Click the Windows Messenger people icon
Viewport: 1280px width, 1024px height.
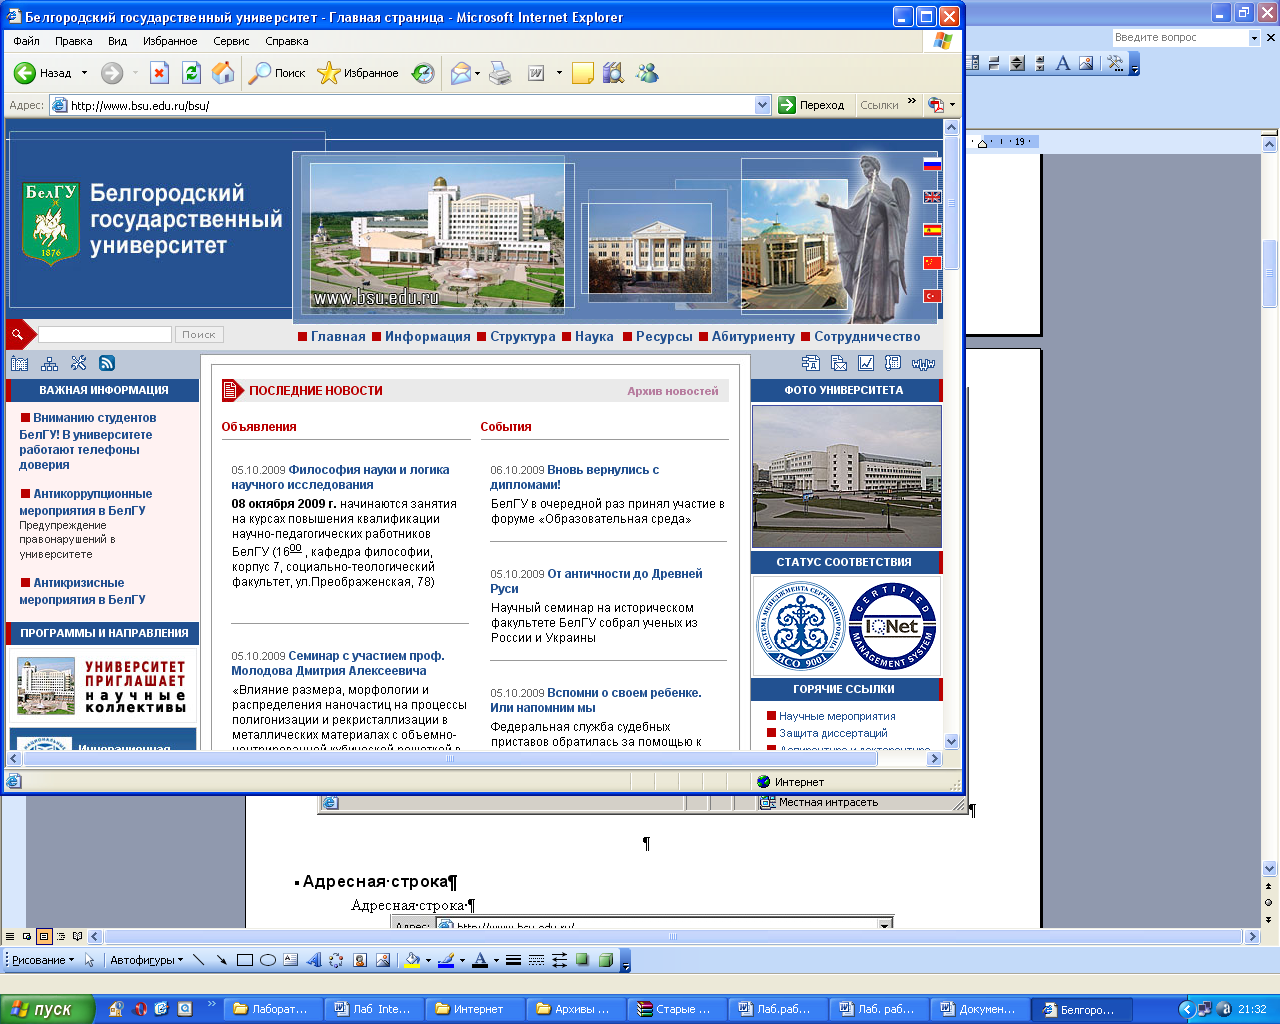647,73
